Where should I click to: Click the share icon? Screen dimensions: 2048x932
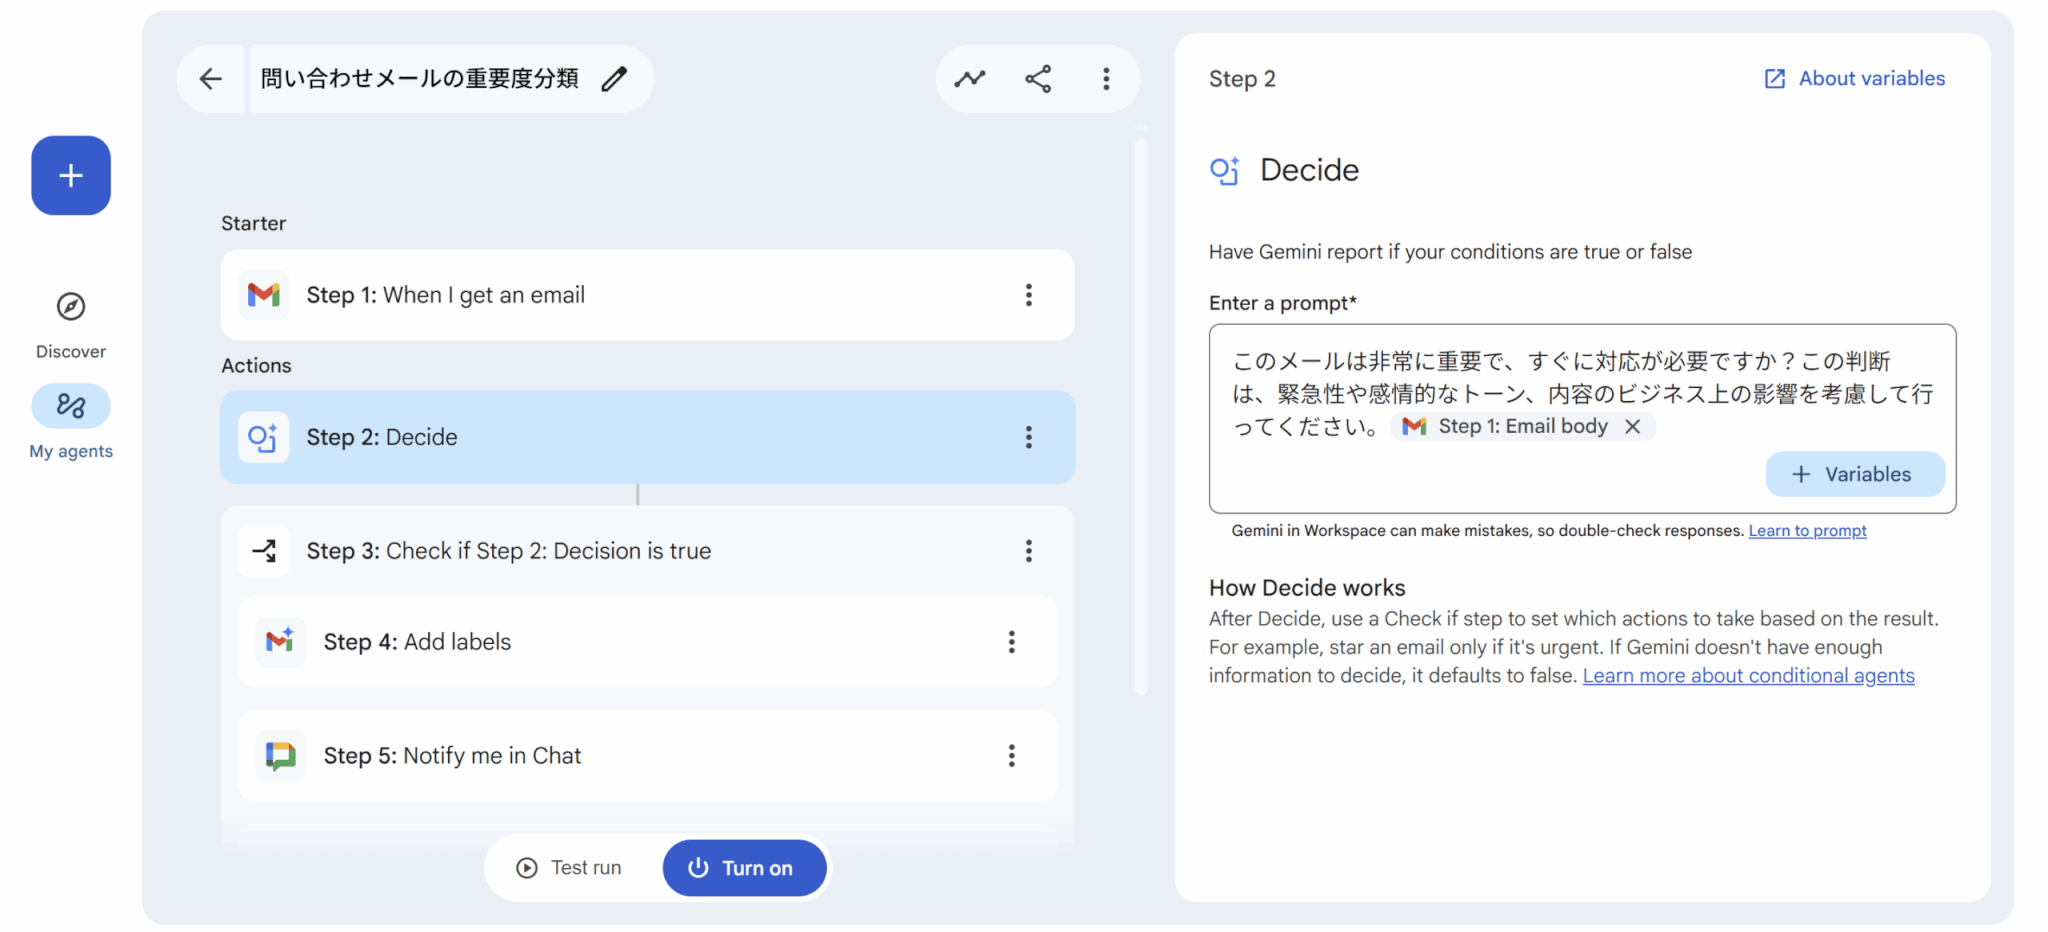(1038, 79)
